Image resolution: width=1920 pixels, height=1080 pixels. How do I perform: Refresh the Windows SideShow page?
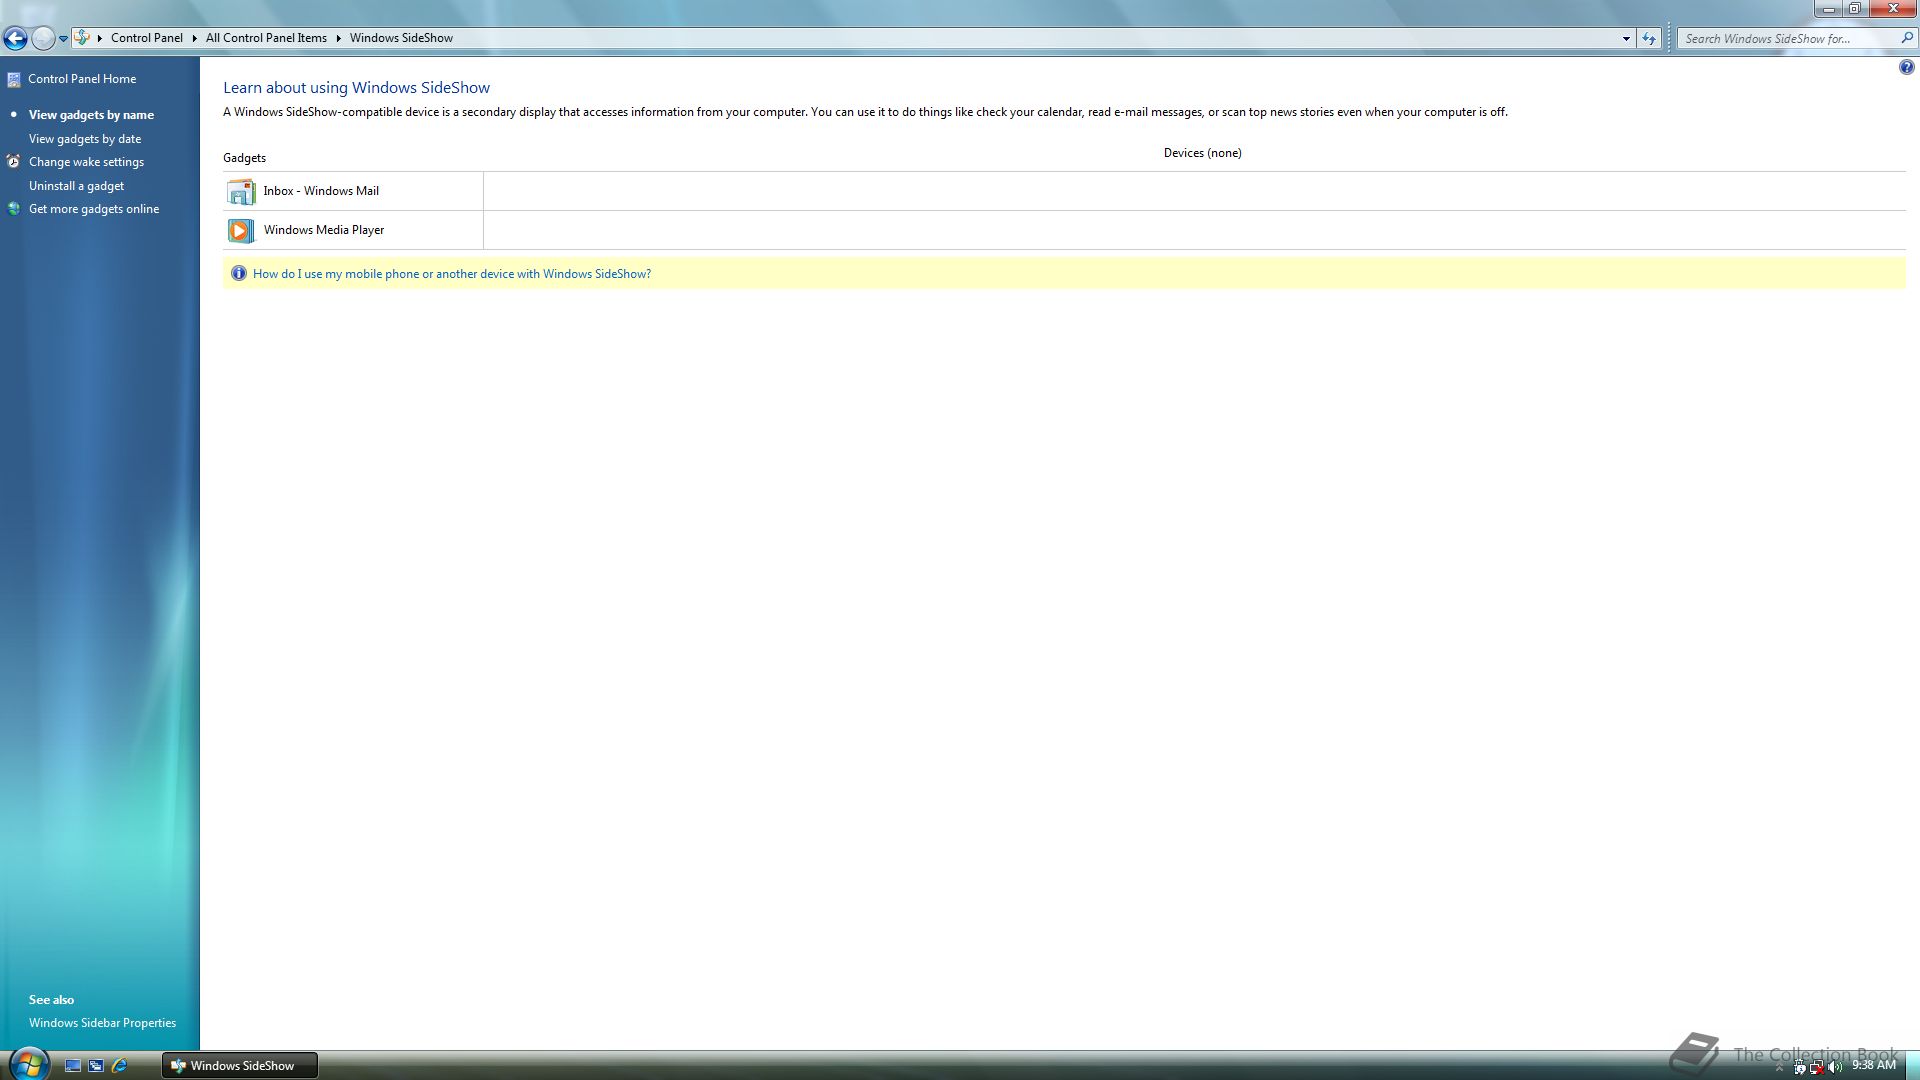(x=1649, y=39)
